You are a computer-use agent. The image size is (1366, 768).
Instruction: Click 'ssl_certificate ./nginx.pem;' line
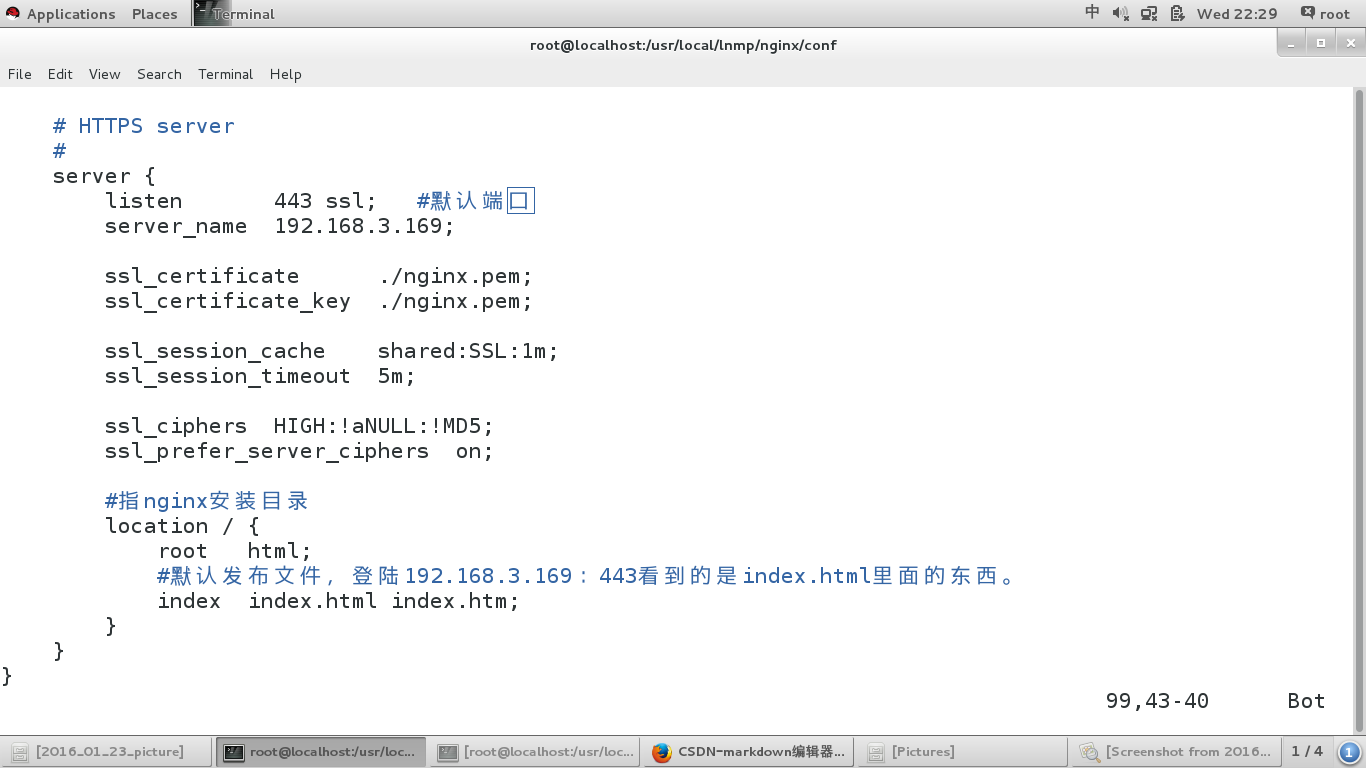318,276
